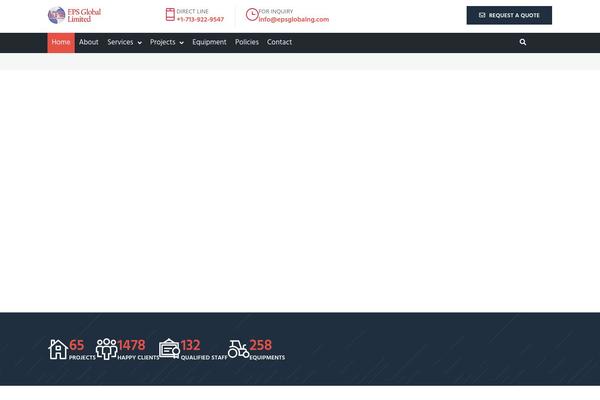Click the clock icon beside For Inquiry

coord(252,15)
